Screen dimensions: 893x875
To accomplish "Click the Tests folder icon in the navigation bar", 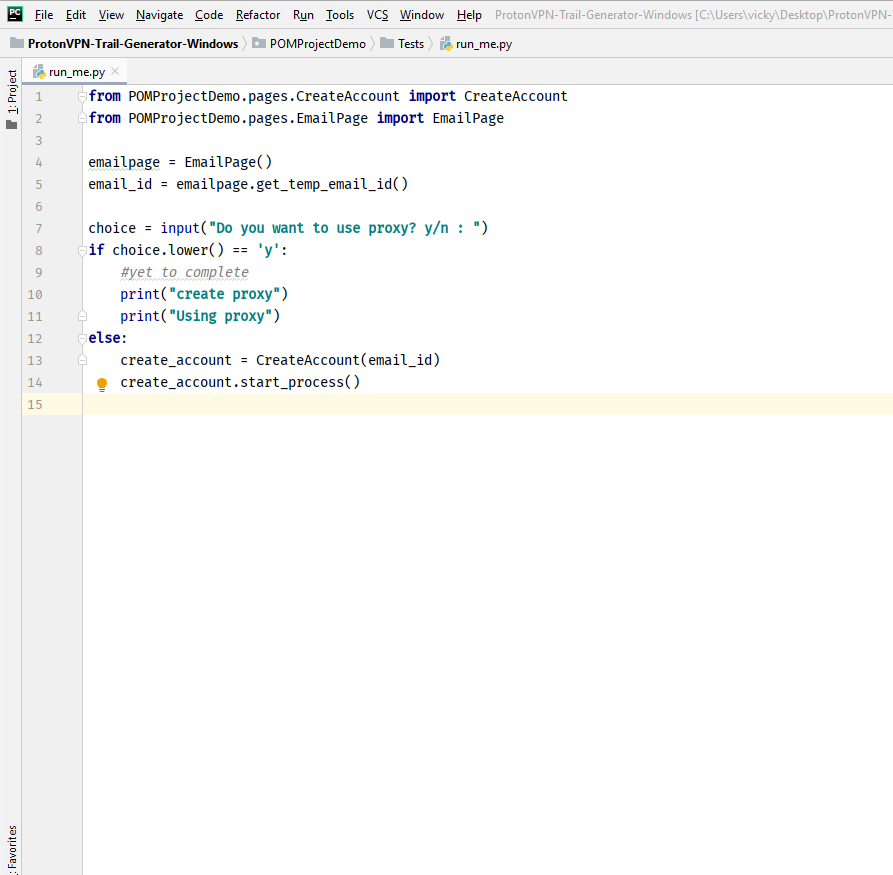I will (387, 44).
